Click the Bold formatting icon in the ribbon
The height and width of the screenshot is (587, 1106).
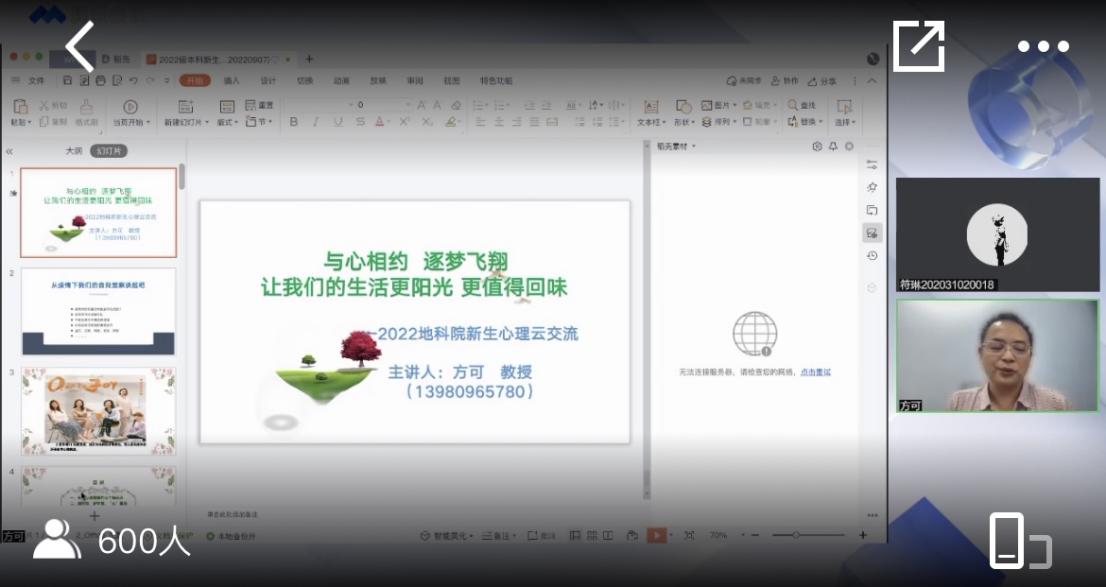293,122
